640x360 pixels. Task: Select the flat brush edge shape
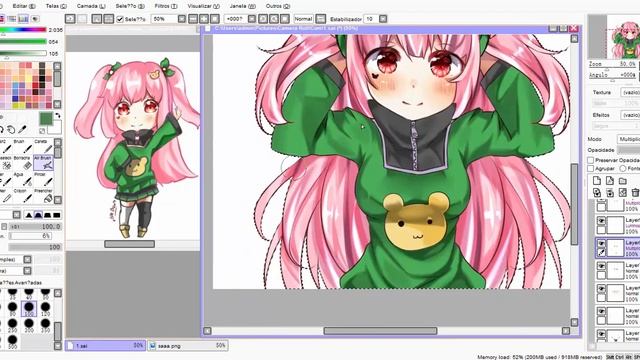[57, 215]
